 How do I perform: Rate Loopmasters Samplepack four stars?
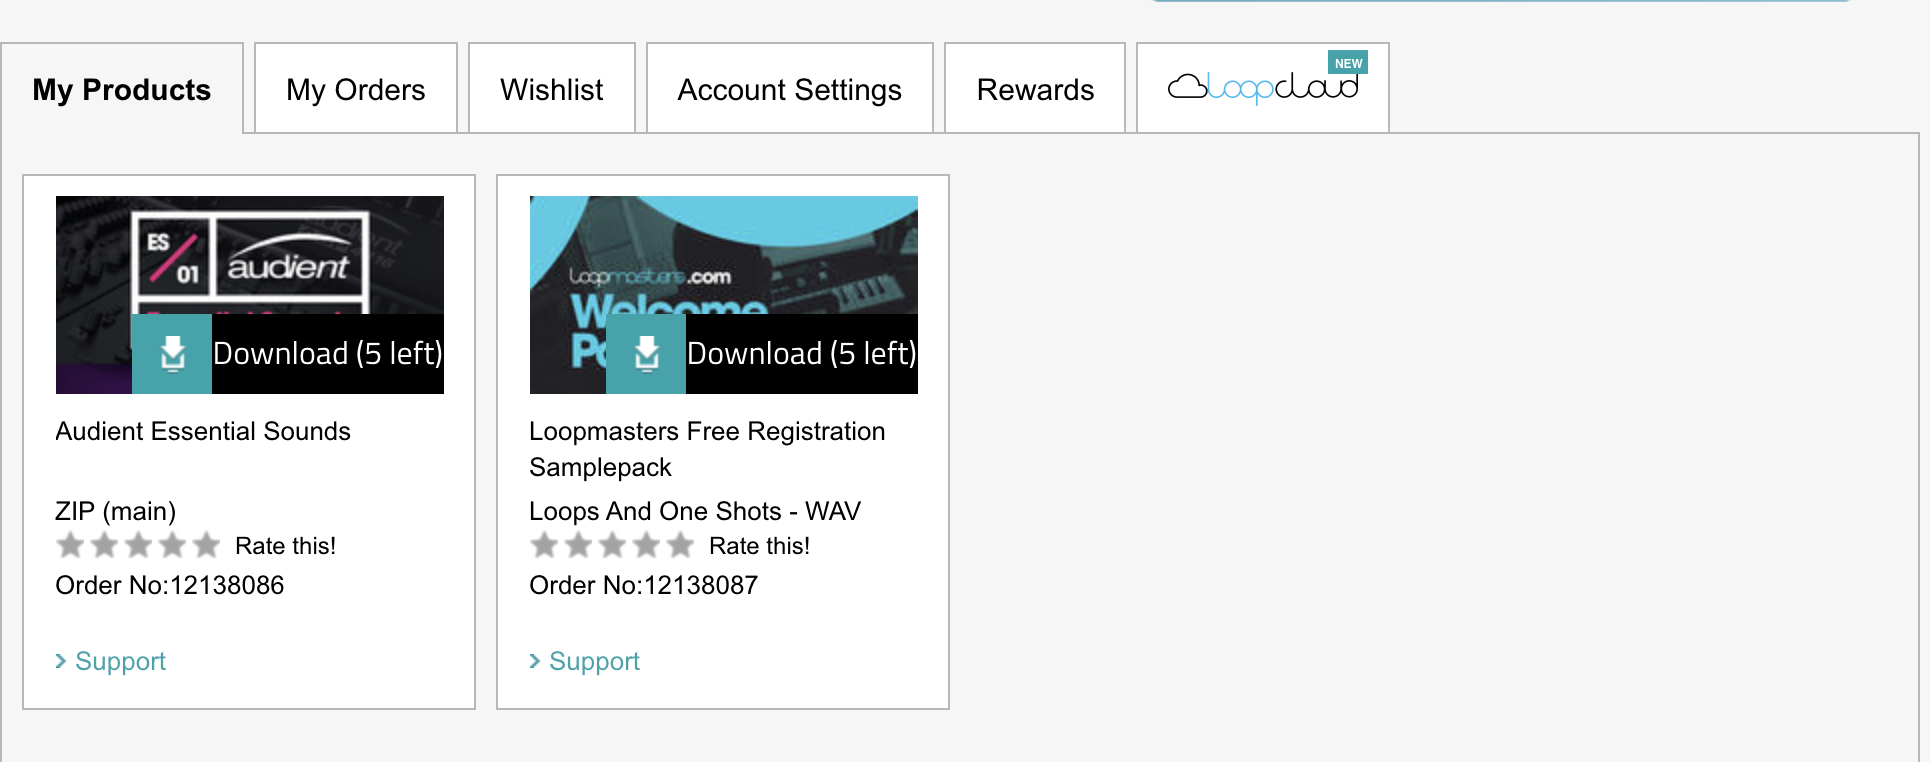646,545
